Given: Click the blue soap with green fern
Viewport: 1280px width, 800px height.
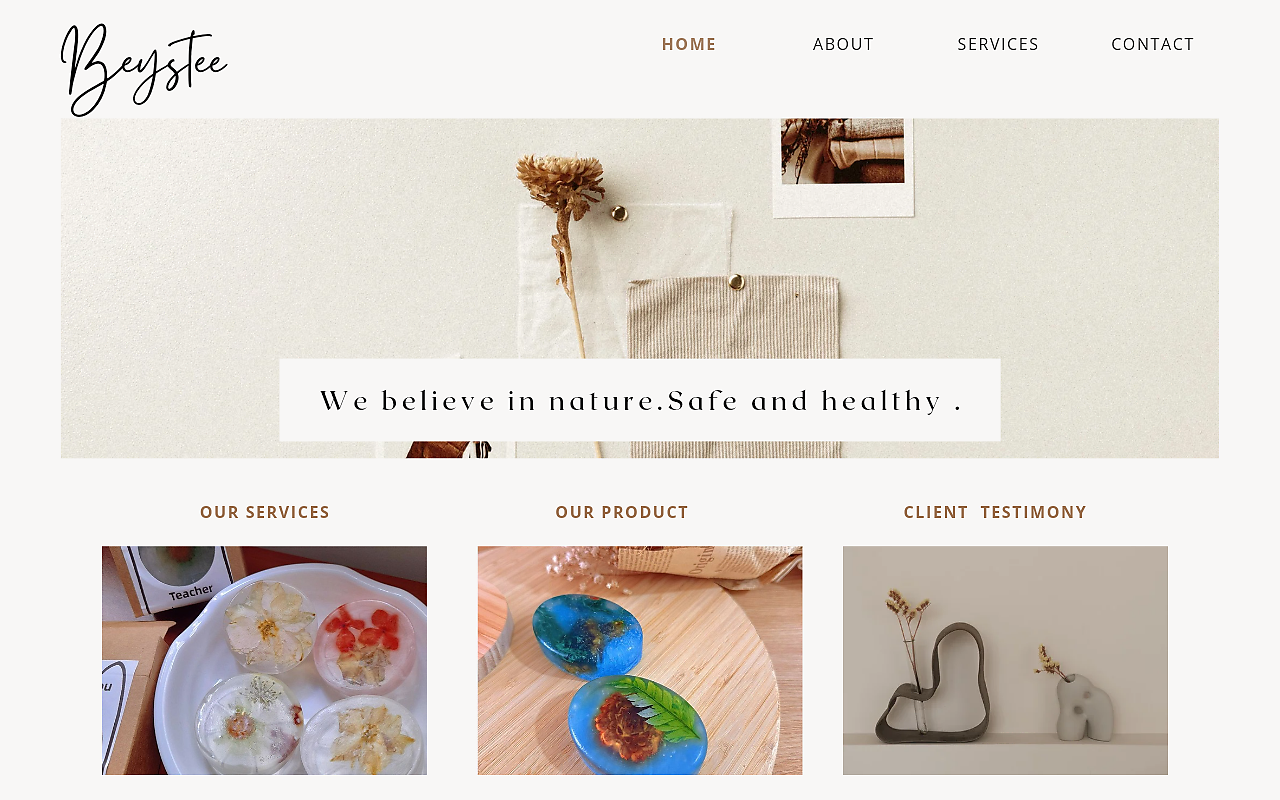Looking at the screenshot, I should tap(637, 723).
